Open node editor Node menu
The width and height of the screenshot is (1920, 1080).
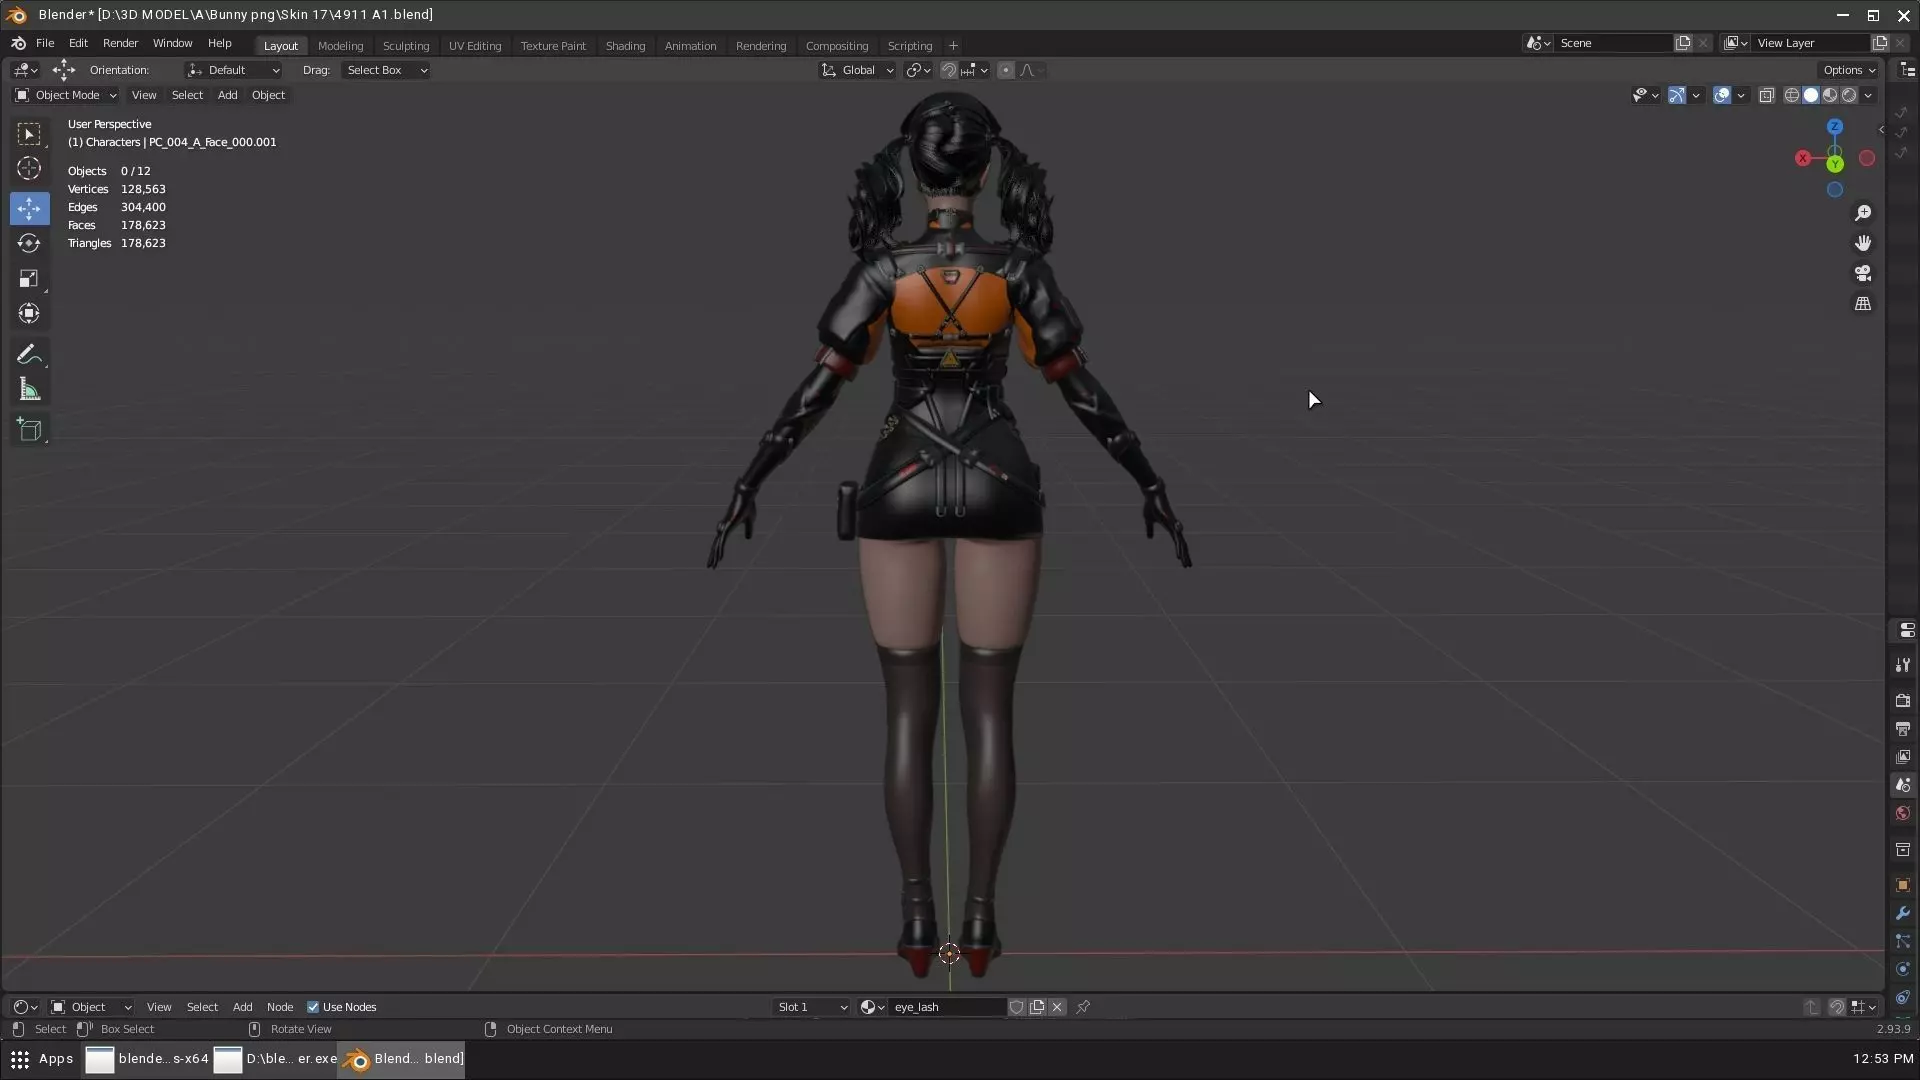(280, 1007)
